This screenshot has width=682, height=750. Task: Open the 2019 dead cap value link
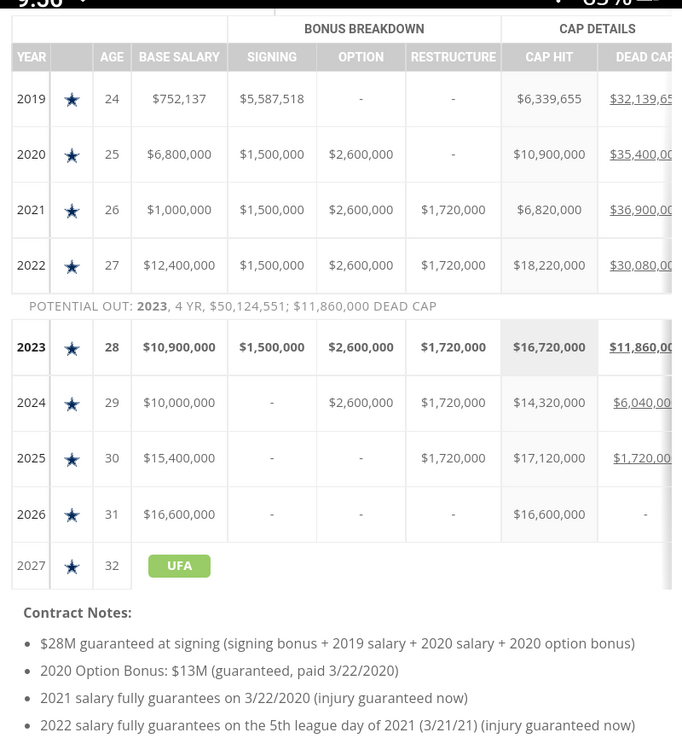pyautogui.click(x=640, y=99)
